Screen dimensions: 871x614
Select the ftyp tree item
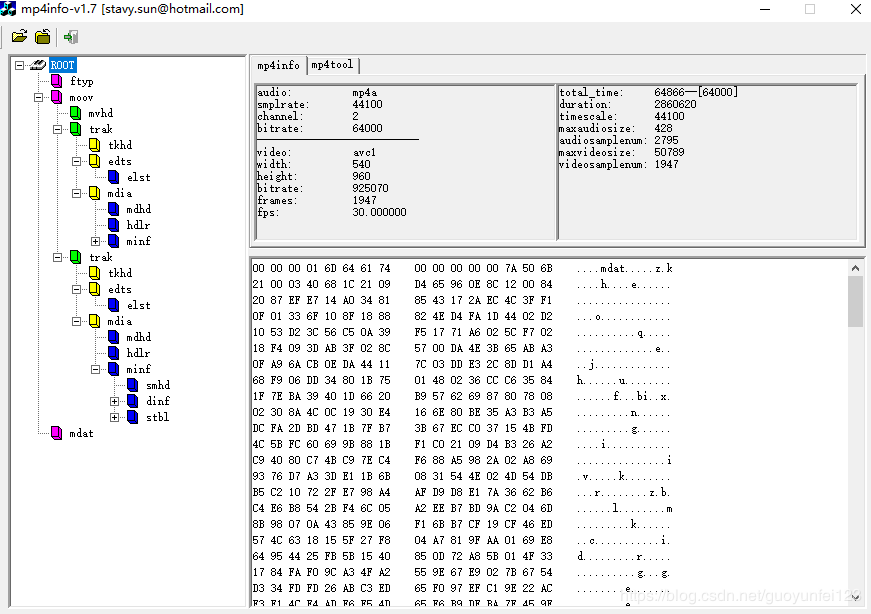pos(82,81)
